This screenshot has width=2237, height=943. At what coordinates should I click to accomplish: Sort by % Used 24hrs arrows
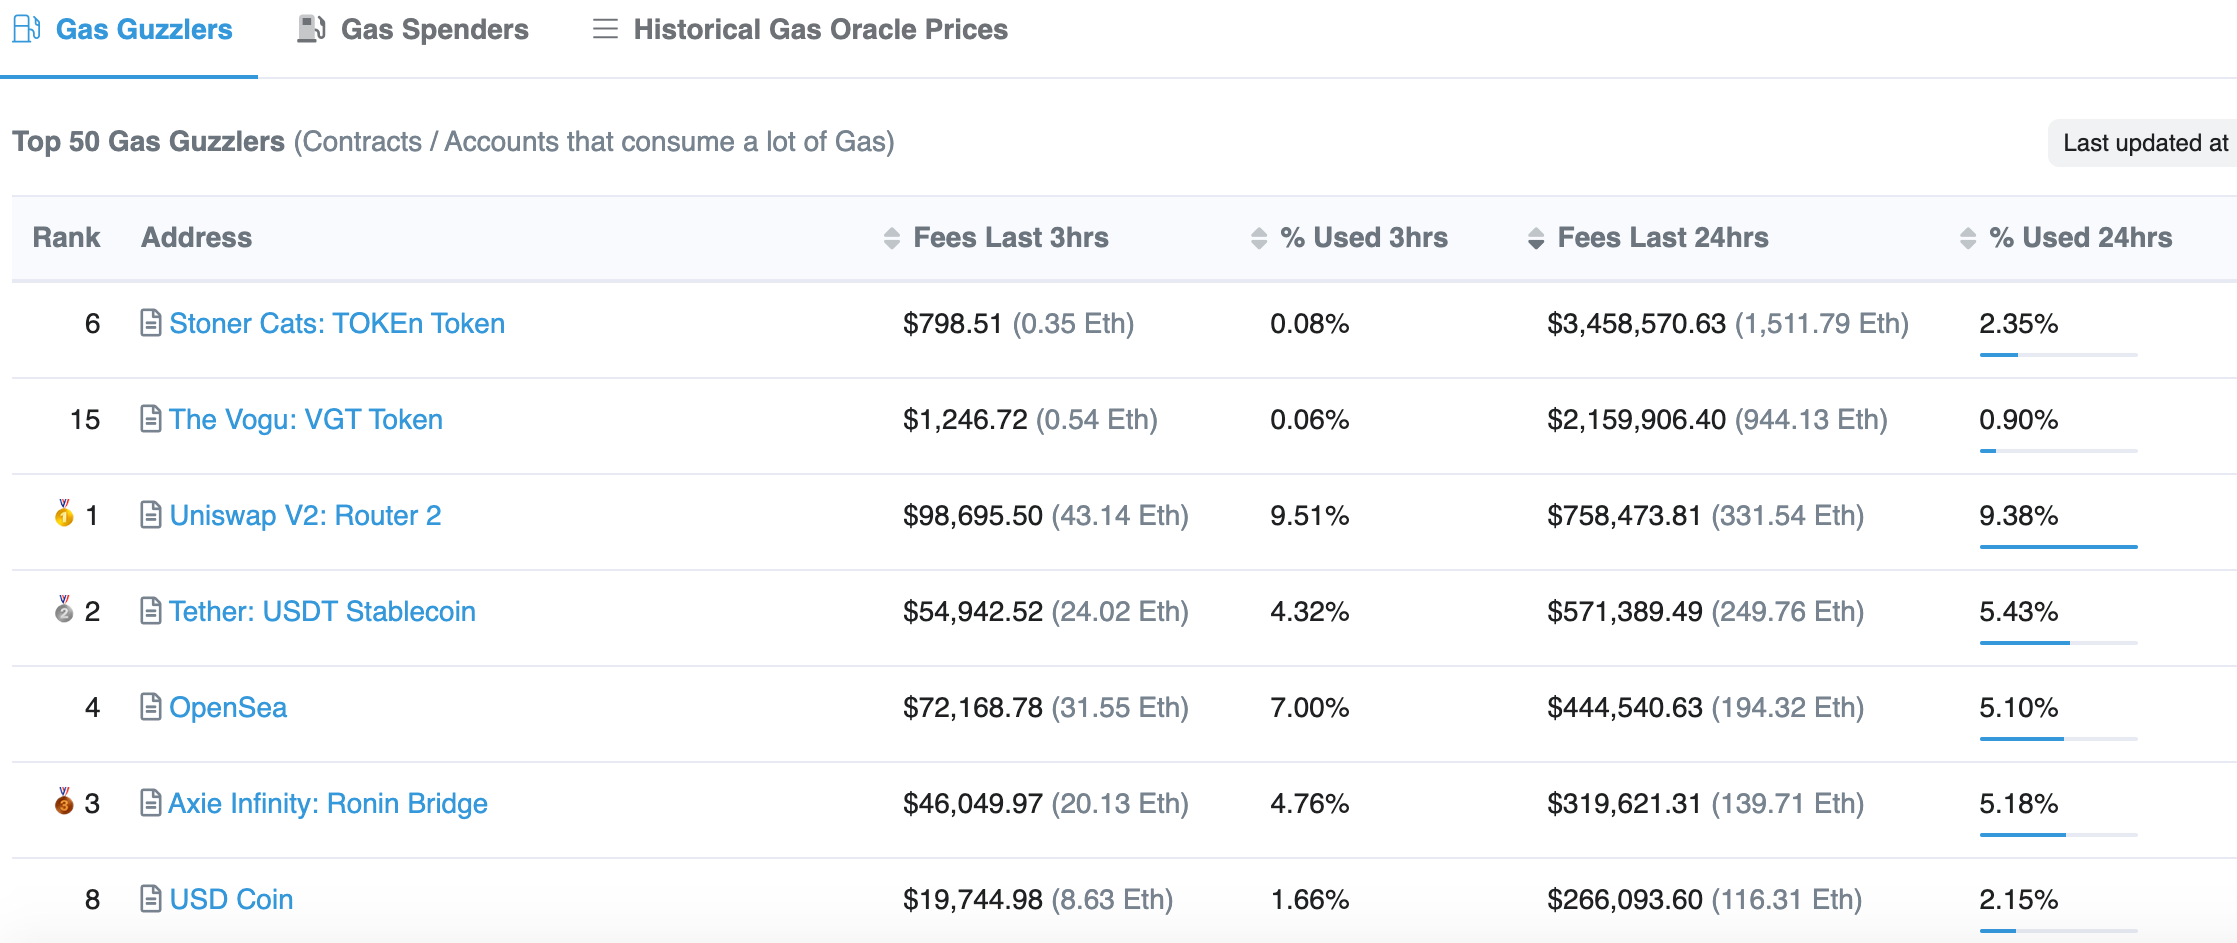[1968, 238]
